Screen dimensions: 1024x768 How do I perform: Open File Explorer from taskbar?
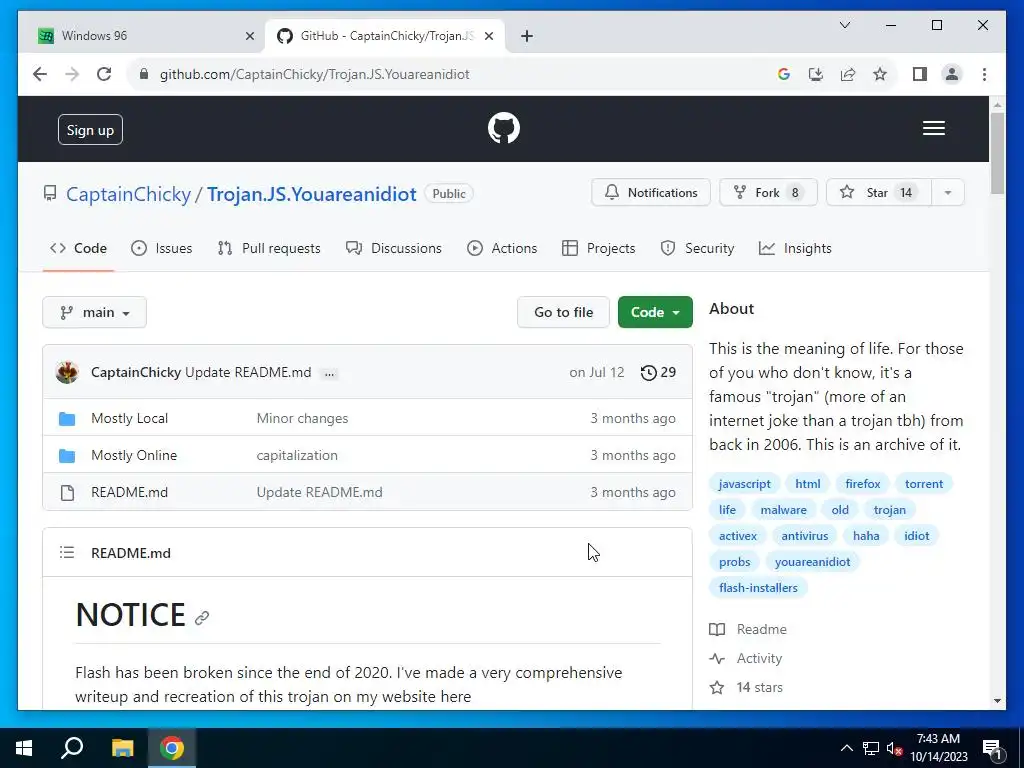point(122,748)
